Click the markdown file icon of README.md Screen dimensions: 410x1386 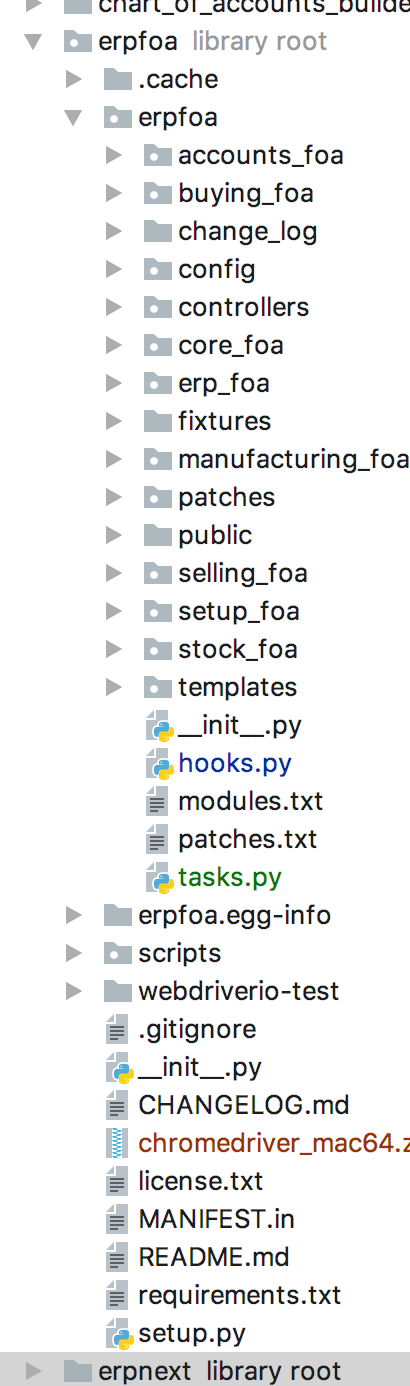point(118,1258)
